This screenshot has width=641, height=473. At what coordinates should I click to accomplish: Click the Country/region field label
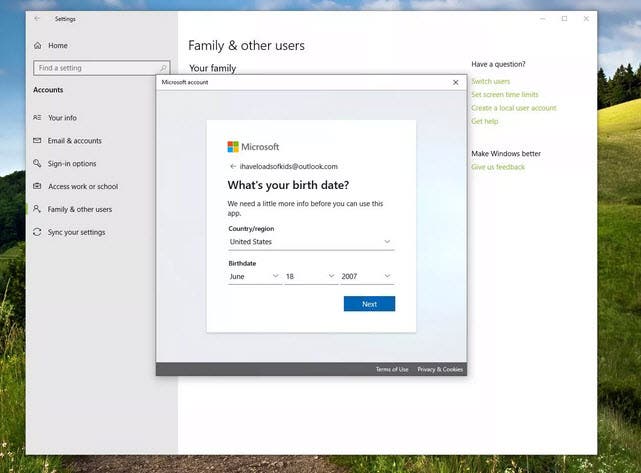251,229
